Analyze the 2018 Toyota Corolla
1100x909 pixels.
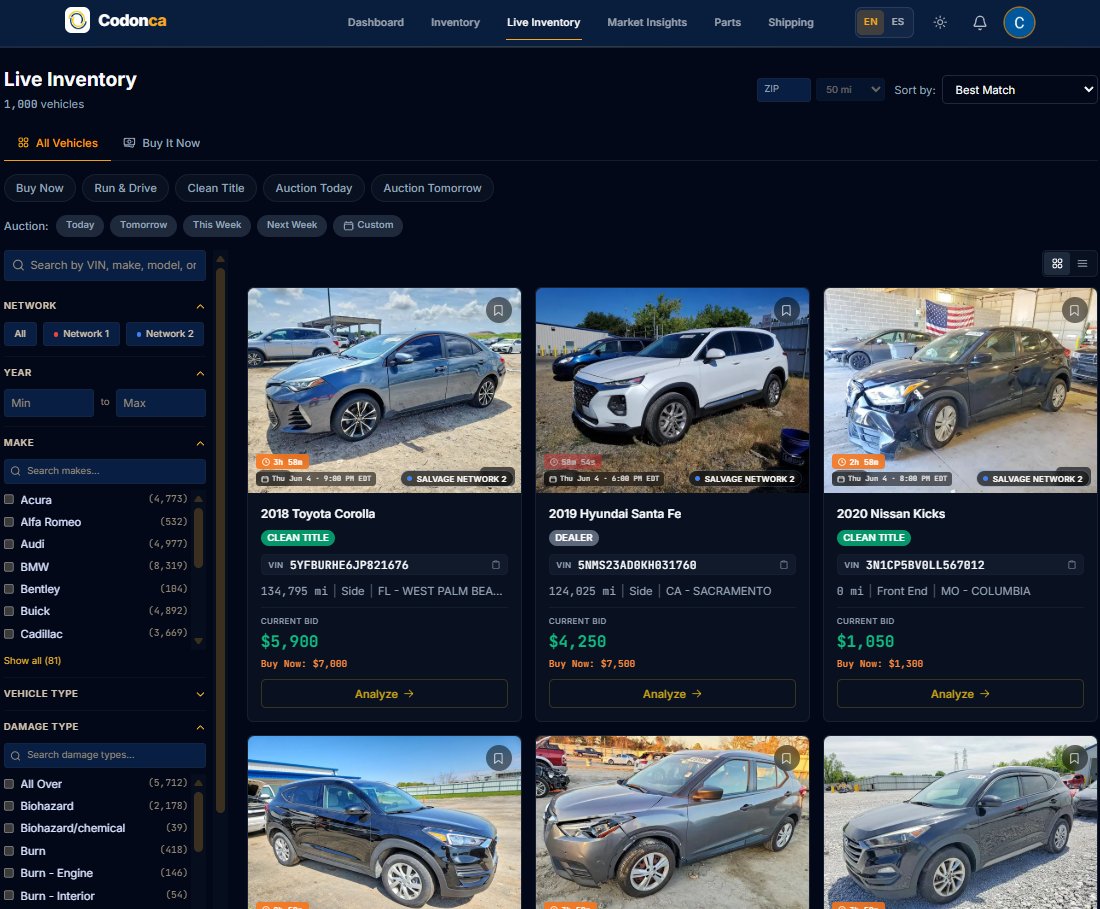click(x=384, y=694)
